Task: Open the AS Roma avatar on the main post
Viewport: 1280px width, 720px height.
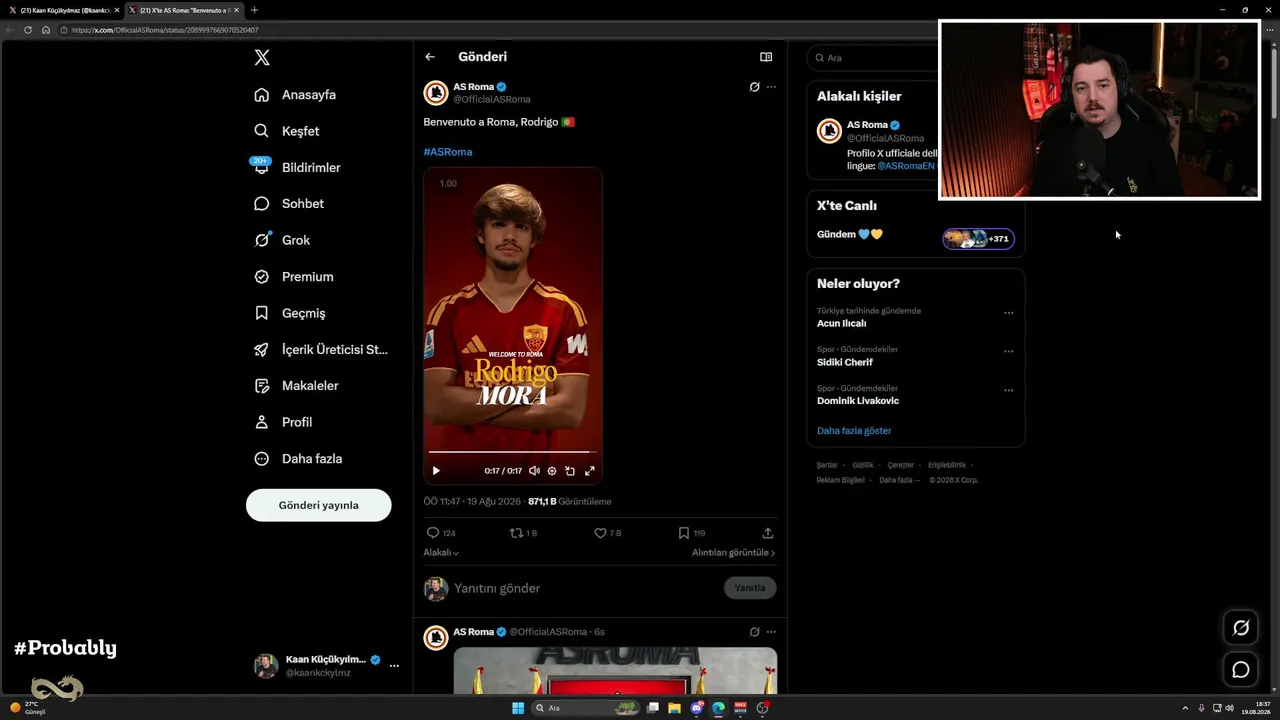Action: coord(436,93)
